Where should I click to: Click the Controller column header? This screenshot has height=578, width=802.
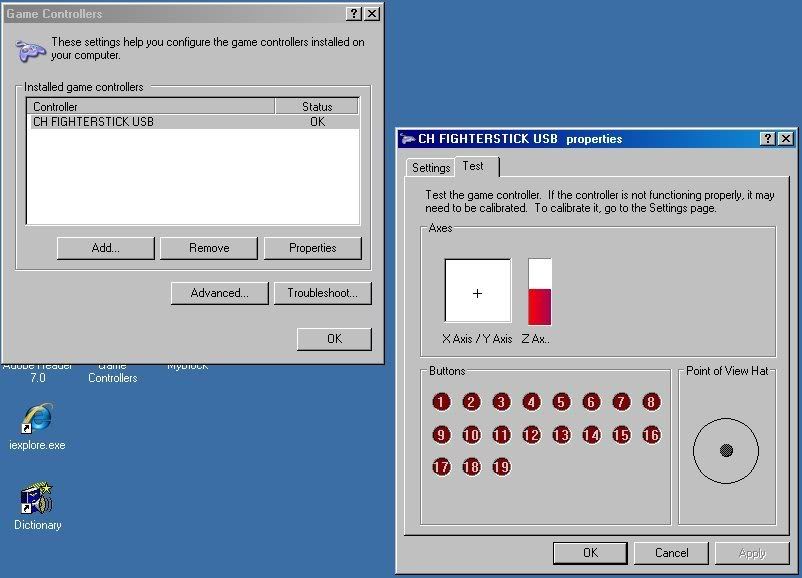tap(151, 106)
